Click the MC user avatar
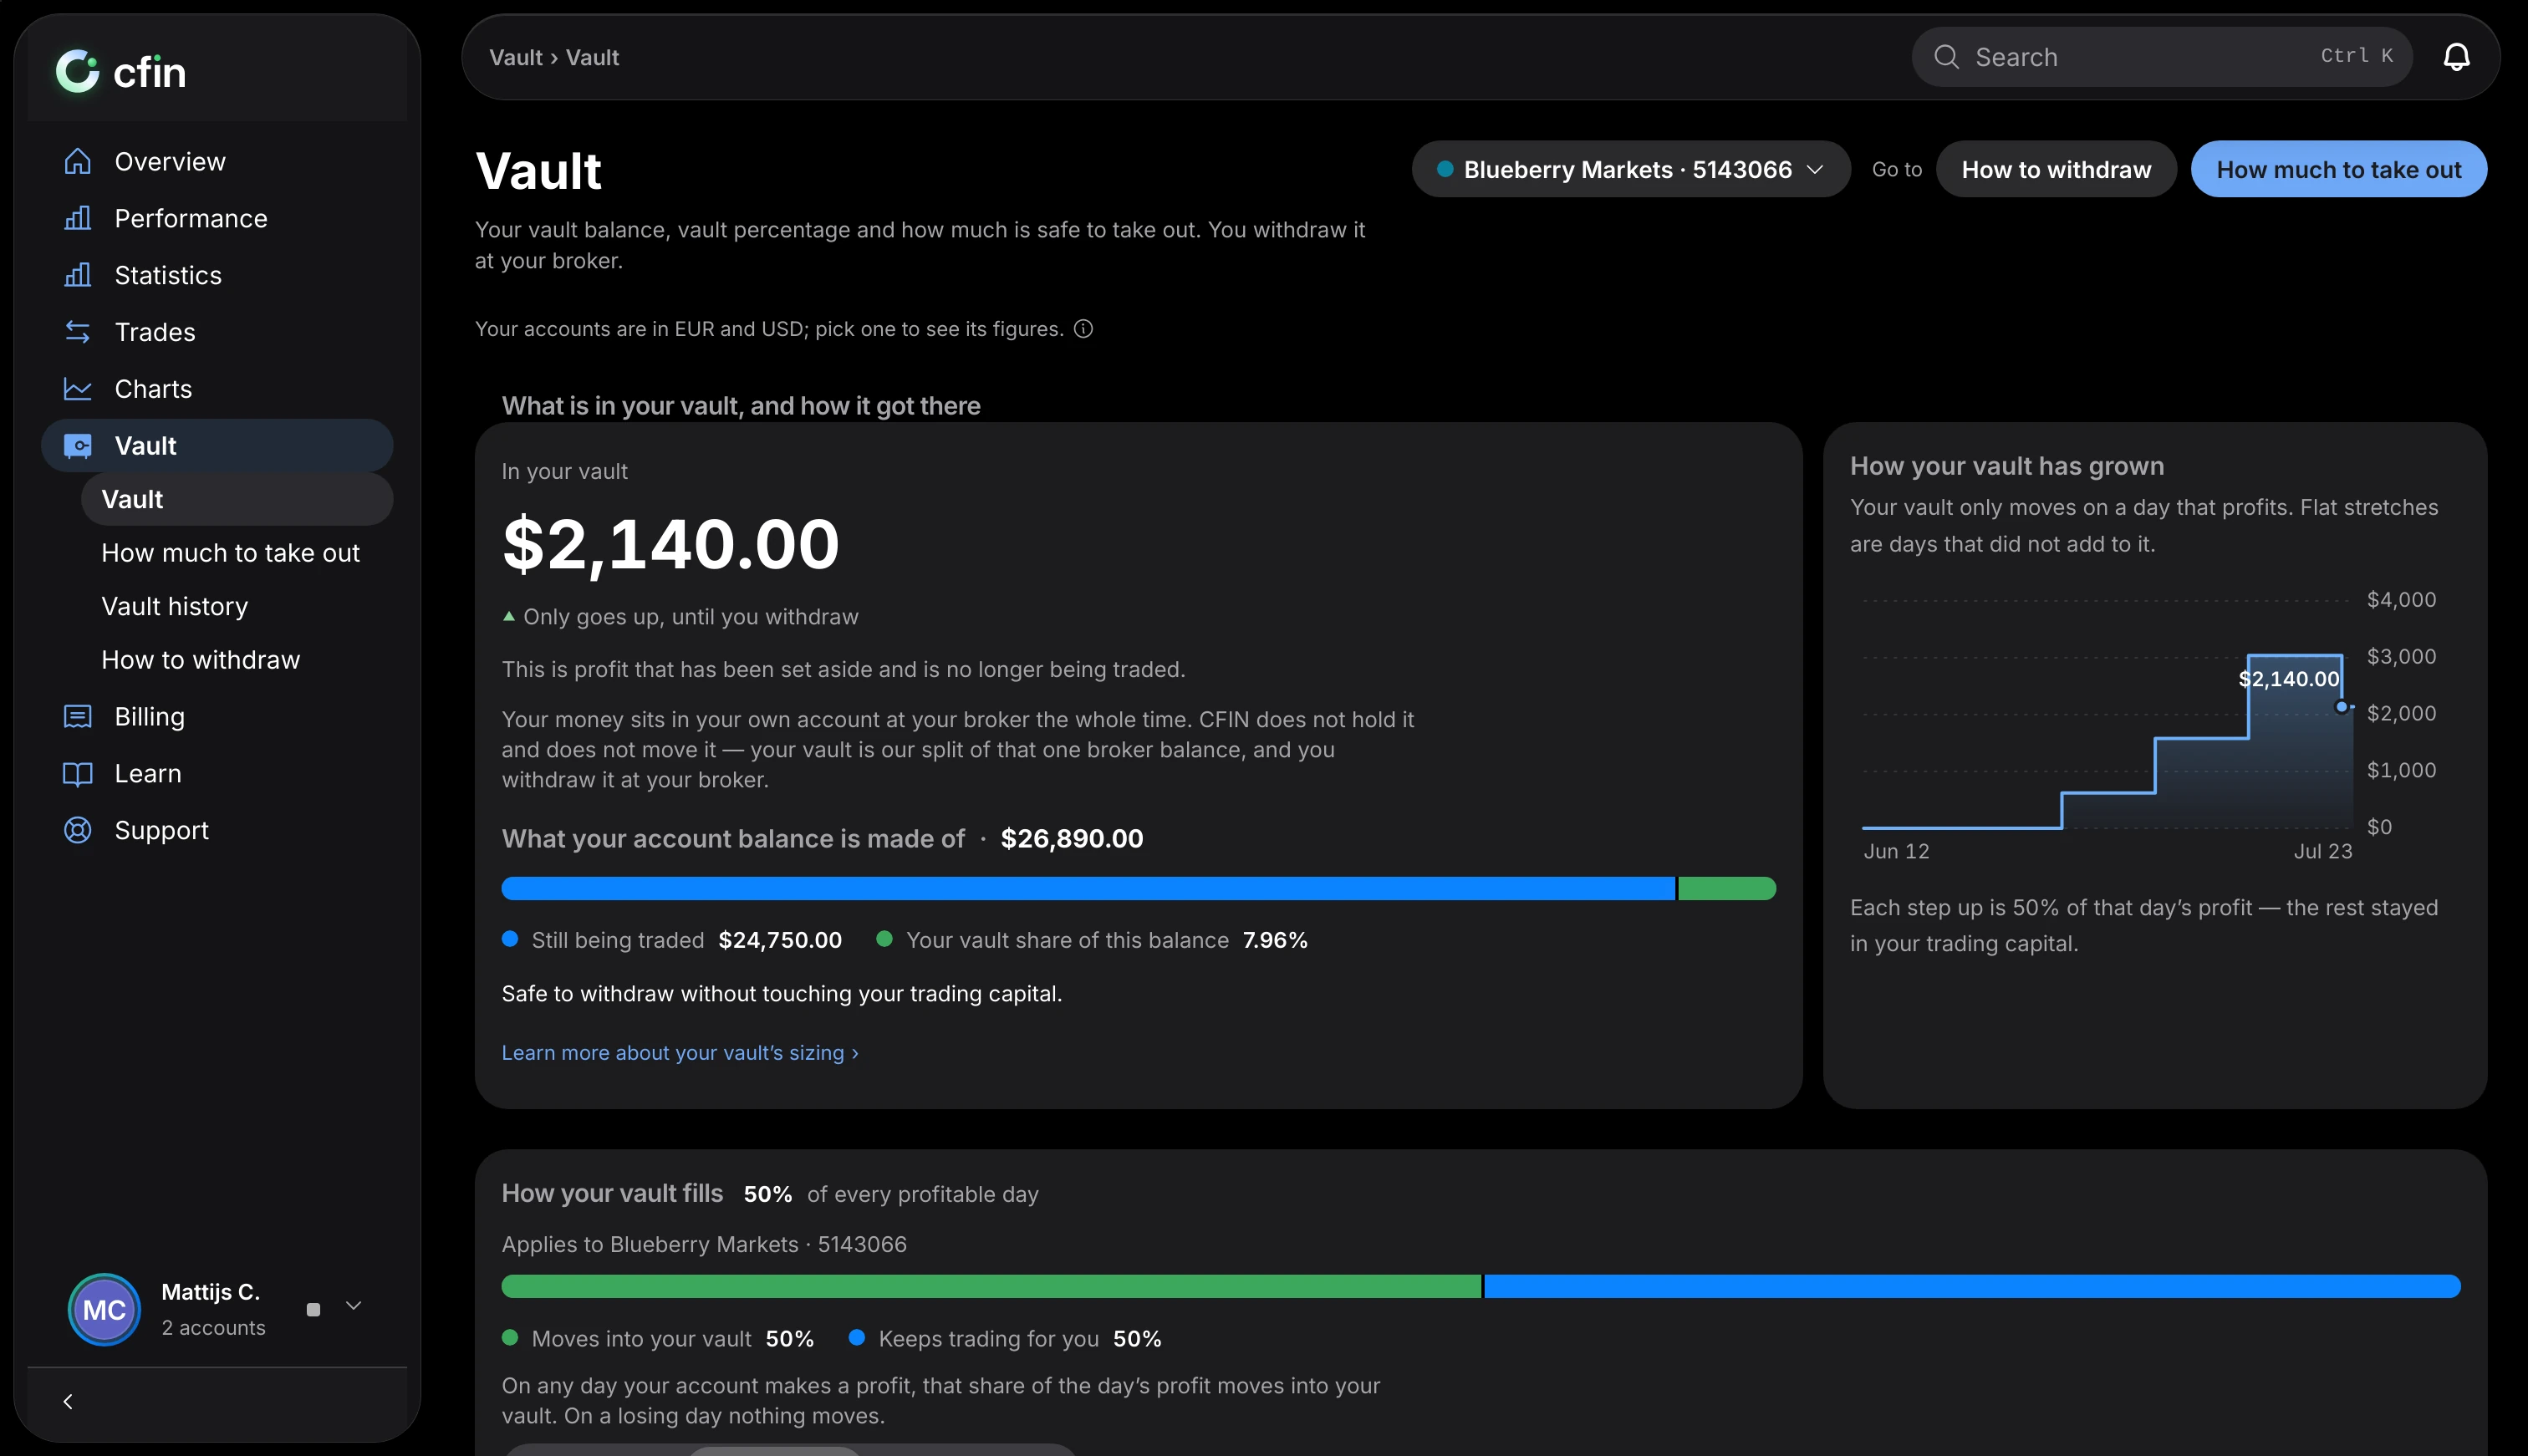The height and width of the screenshot is (1456, 2528). coord(104,1309)
